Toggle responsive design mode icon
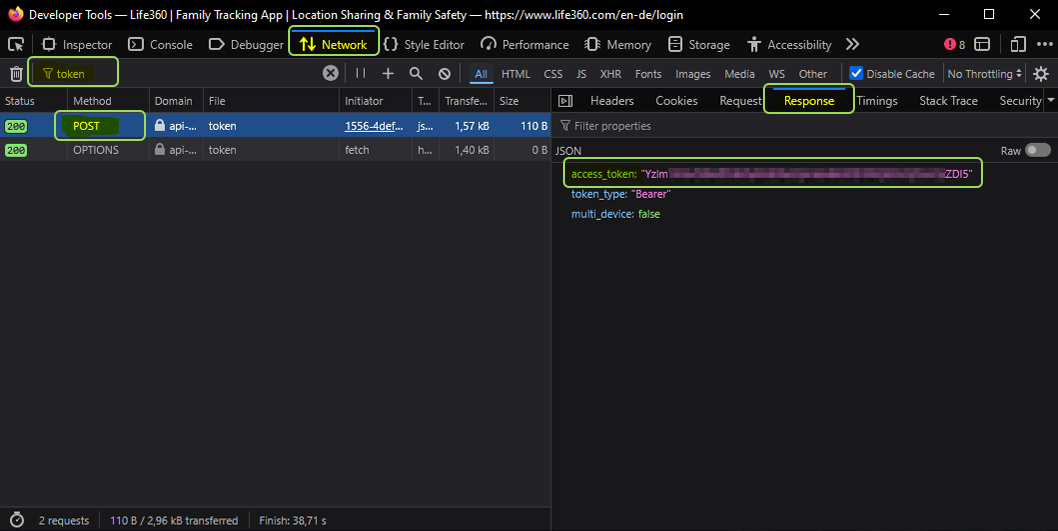Image resolution: width=1058 pixels, height=531 pixels. 1018,45
